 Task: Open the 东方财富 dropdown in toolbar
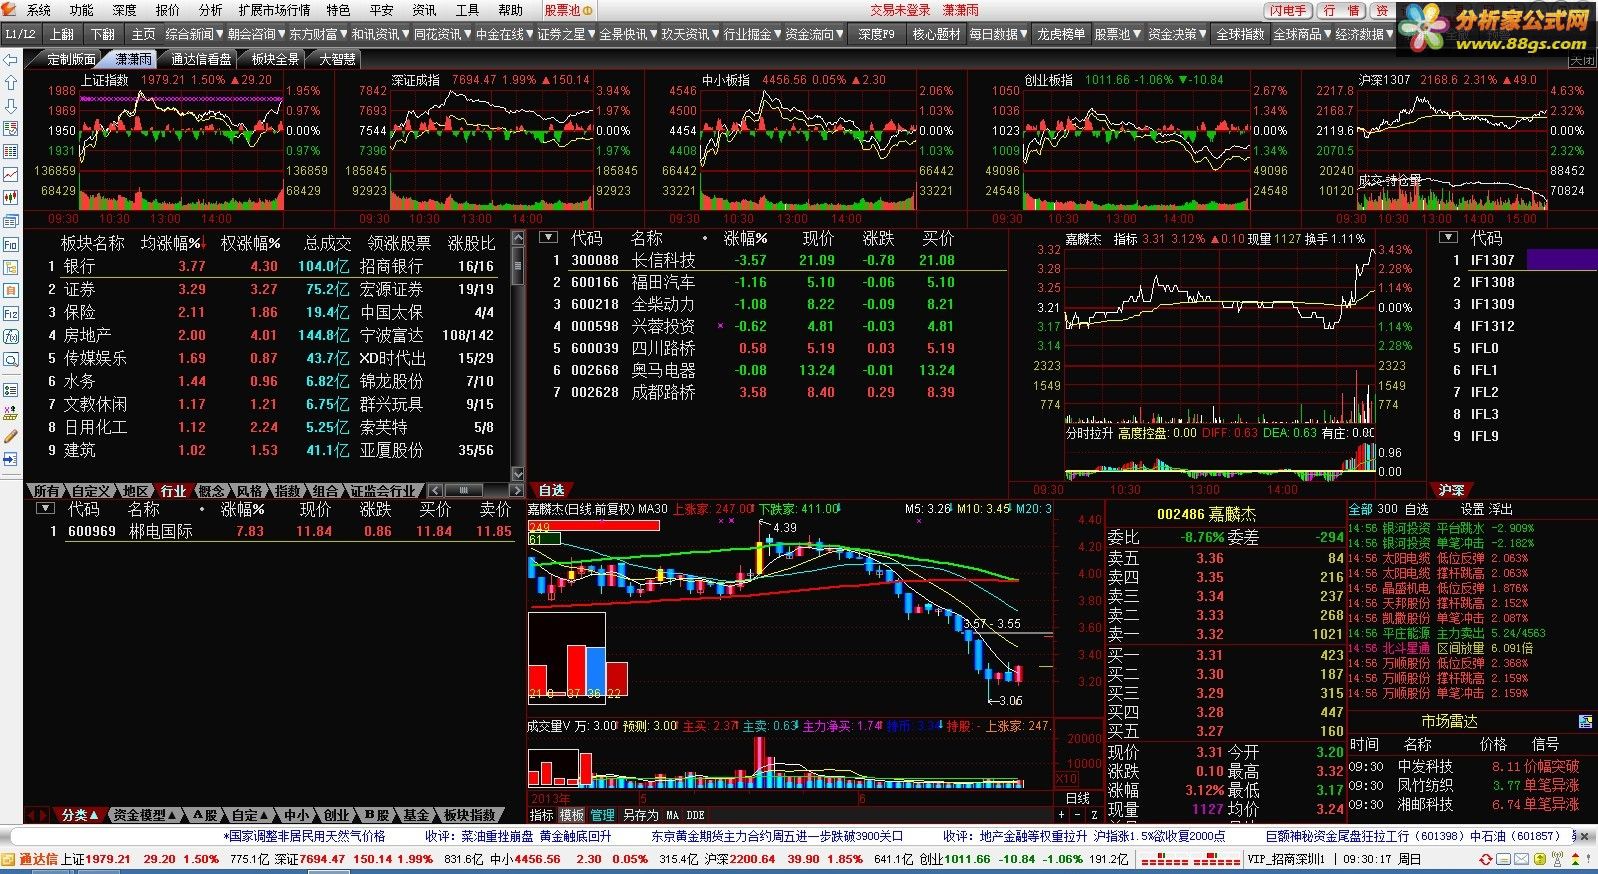[319, 34]
